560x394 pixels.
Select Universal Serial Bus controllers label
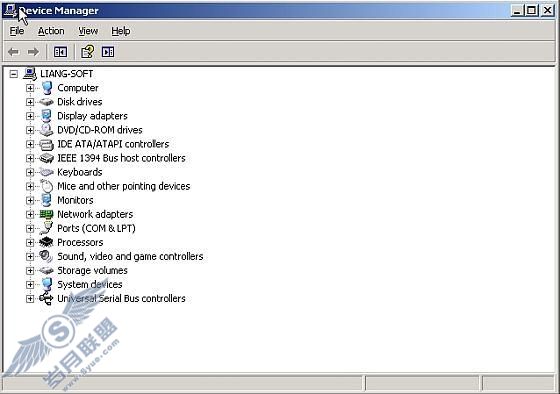(x=121, y=299)
